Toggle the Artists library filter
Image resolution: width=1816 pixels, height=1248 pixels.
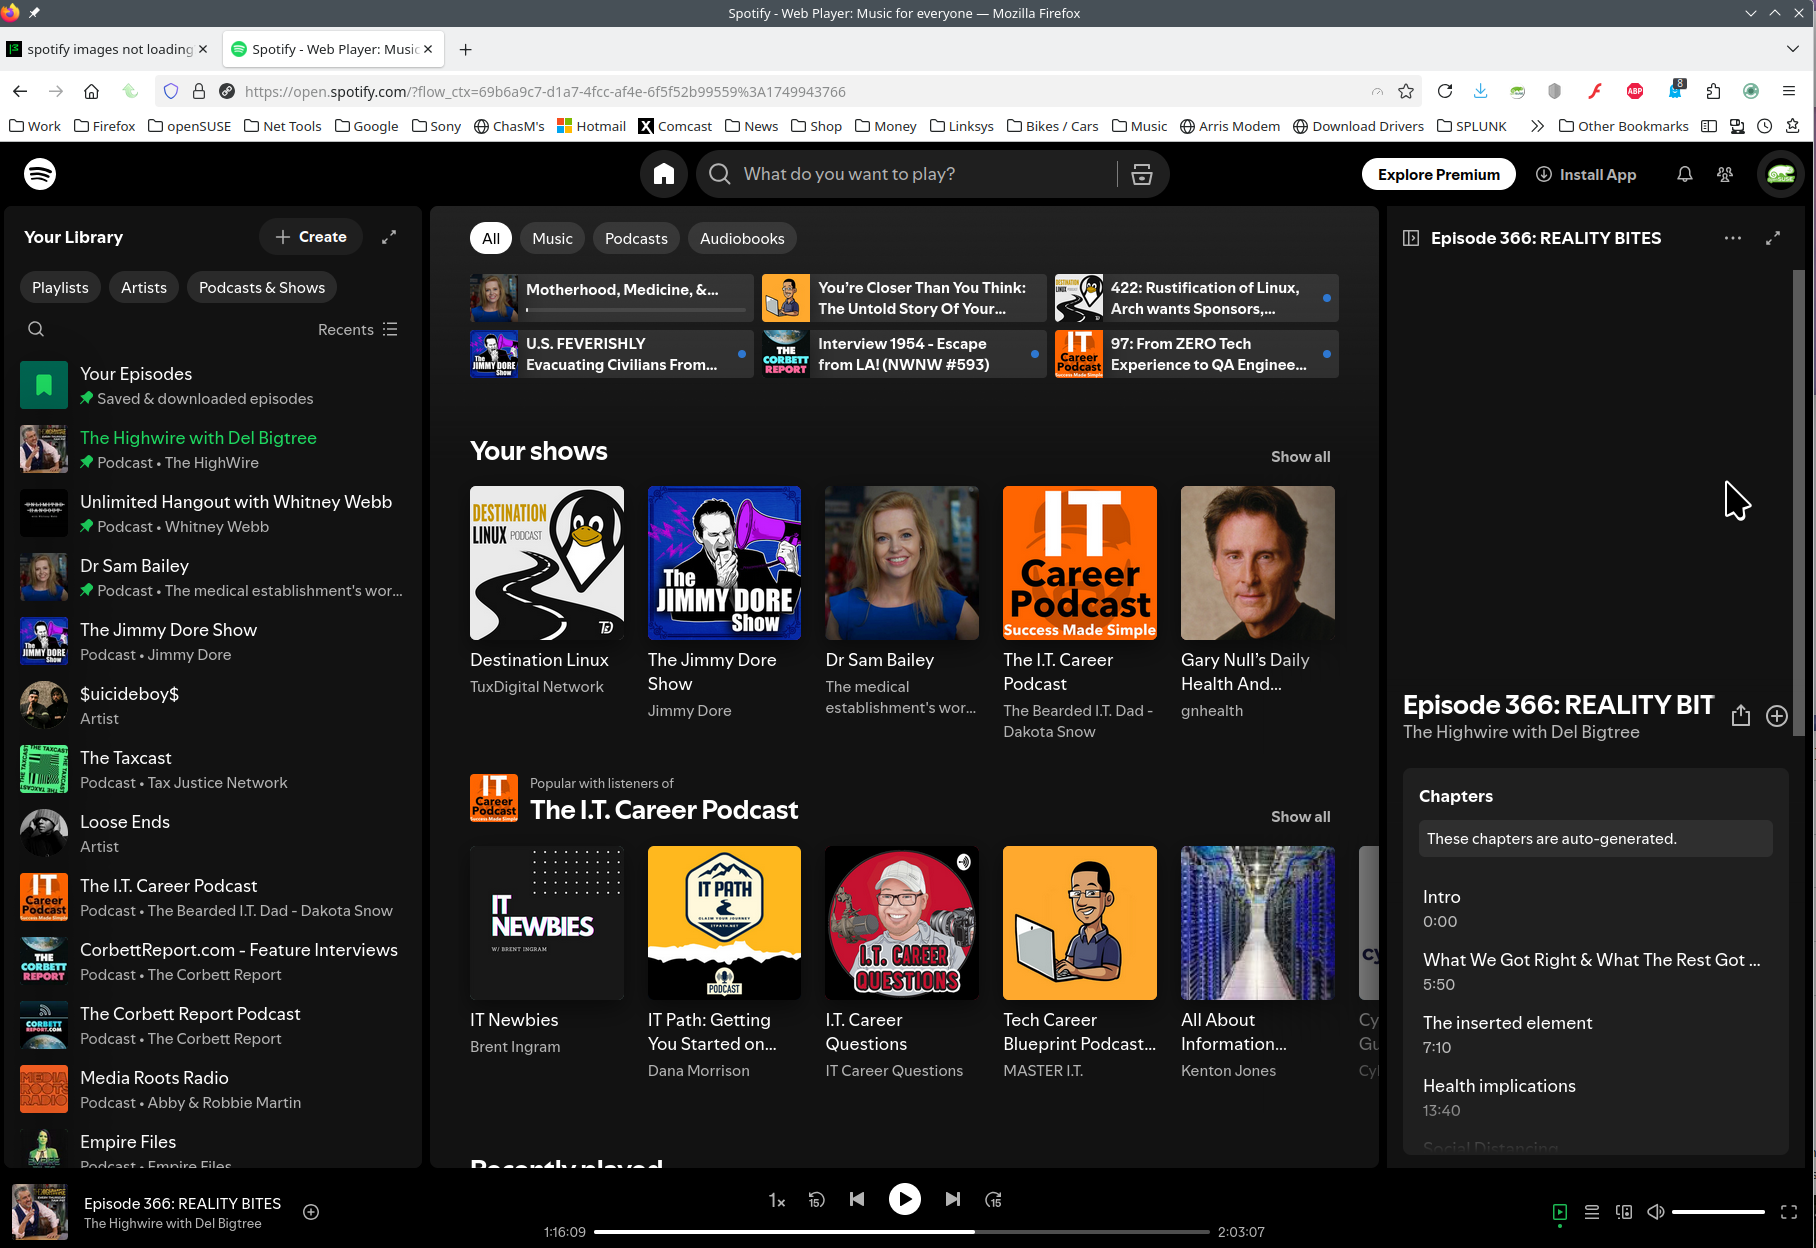(x=144, y=287)
